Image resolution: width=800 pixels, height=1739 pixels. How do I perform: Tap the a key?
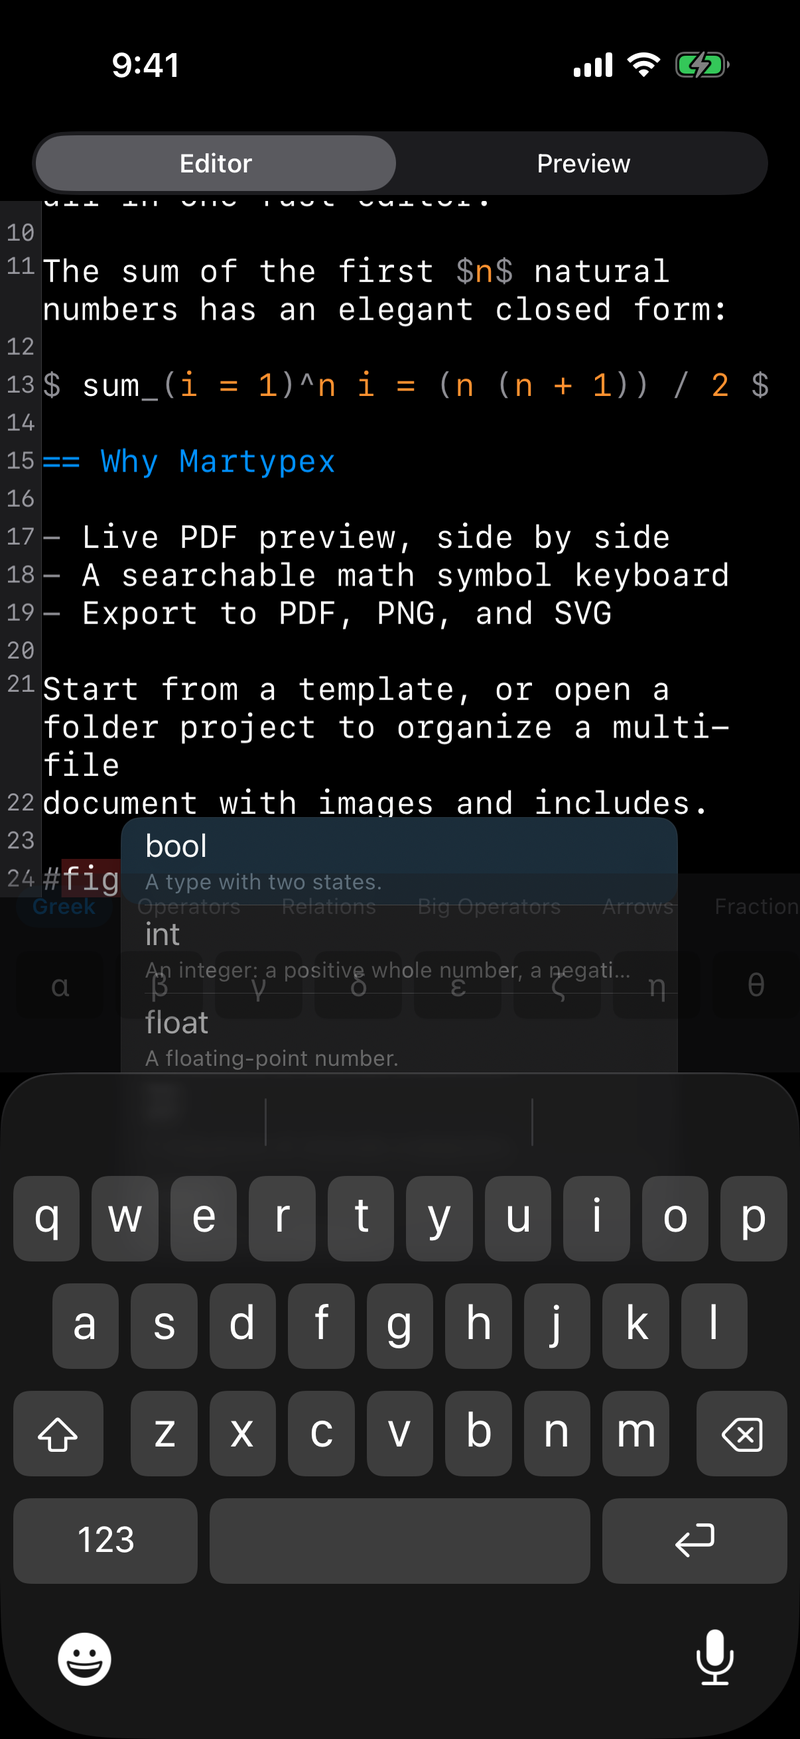(86, 1326)
